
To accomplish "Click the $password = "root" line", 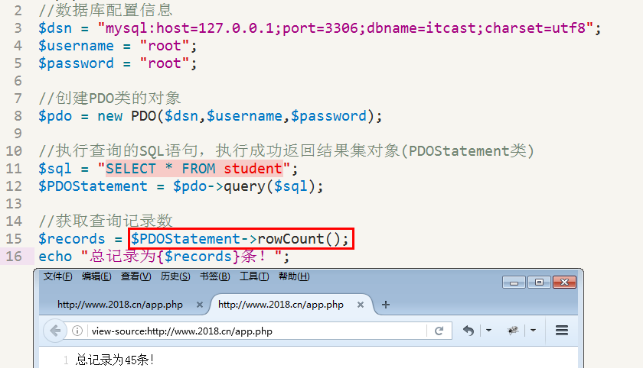I will point(118,64).
